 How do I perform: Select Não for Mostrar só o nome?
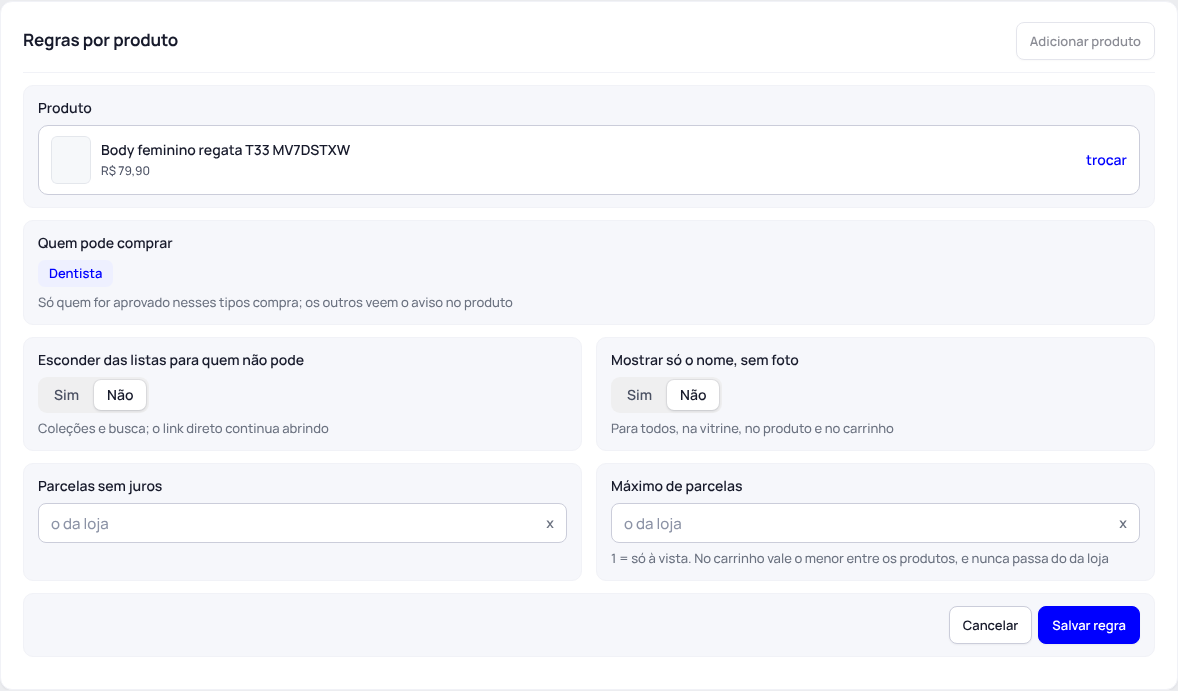pos(693,395)
